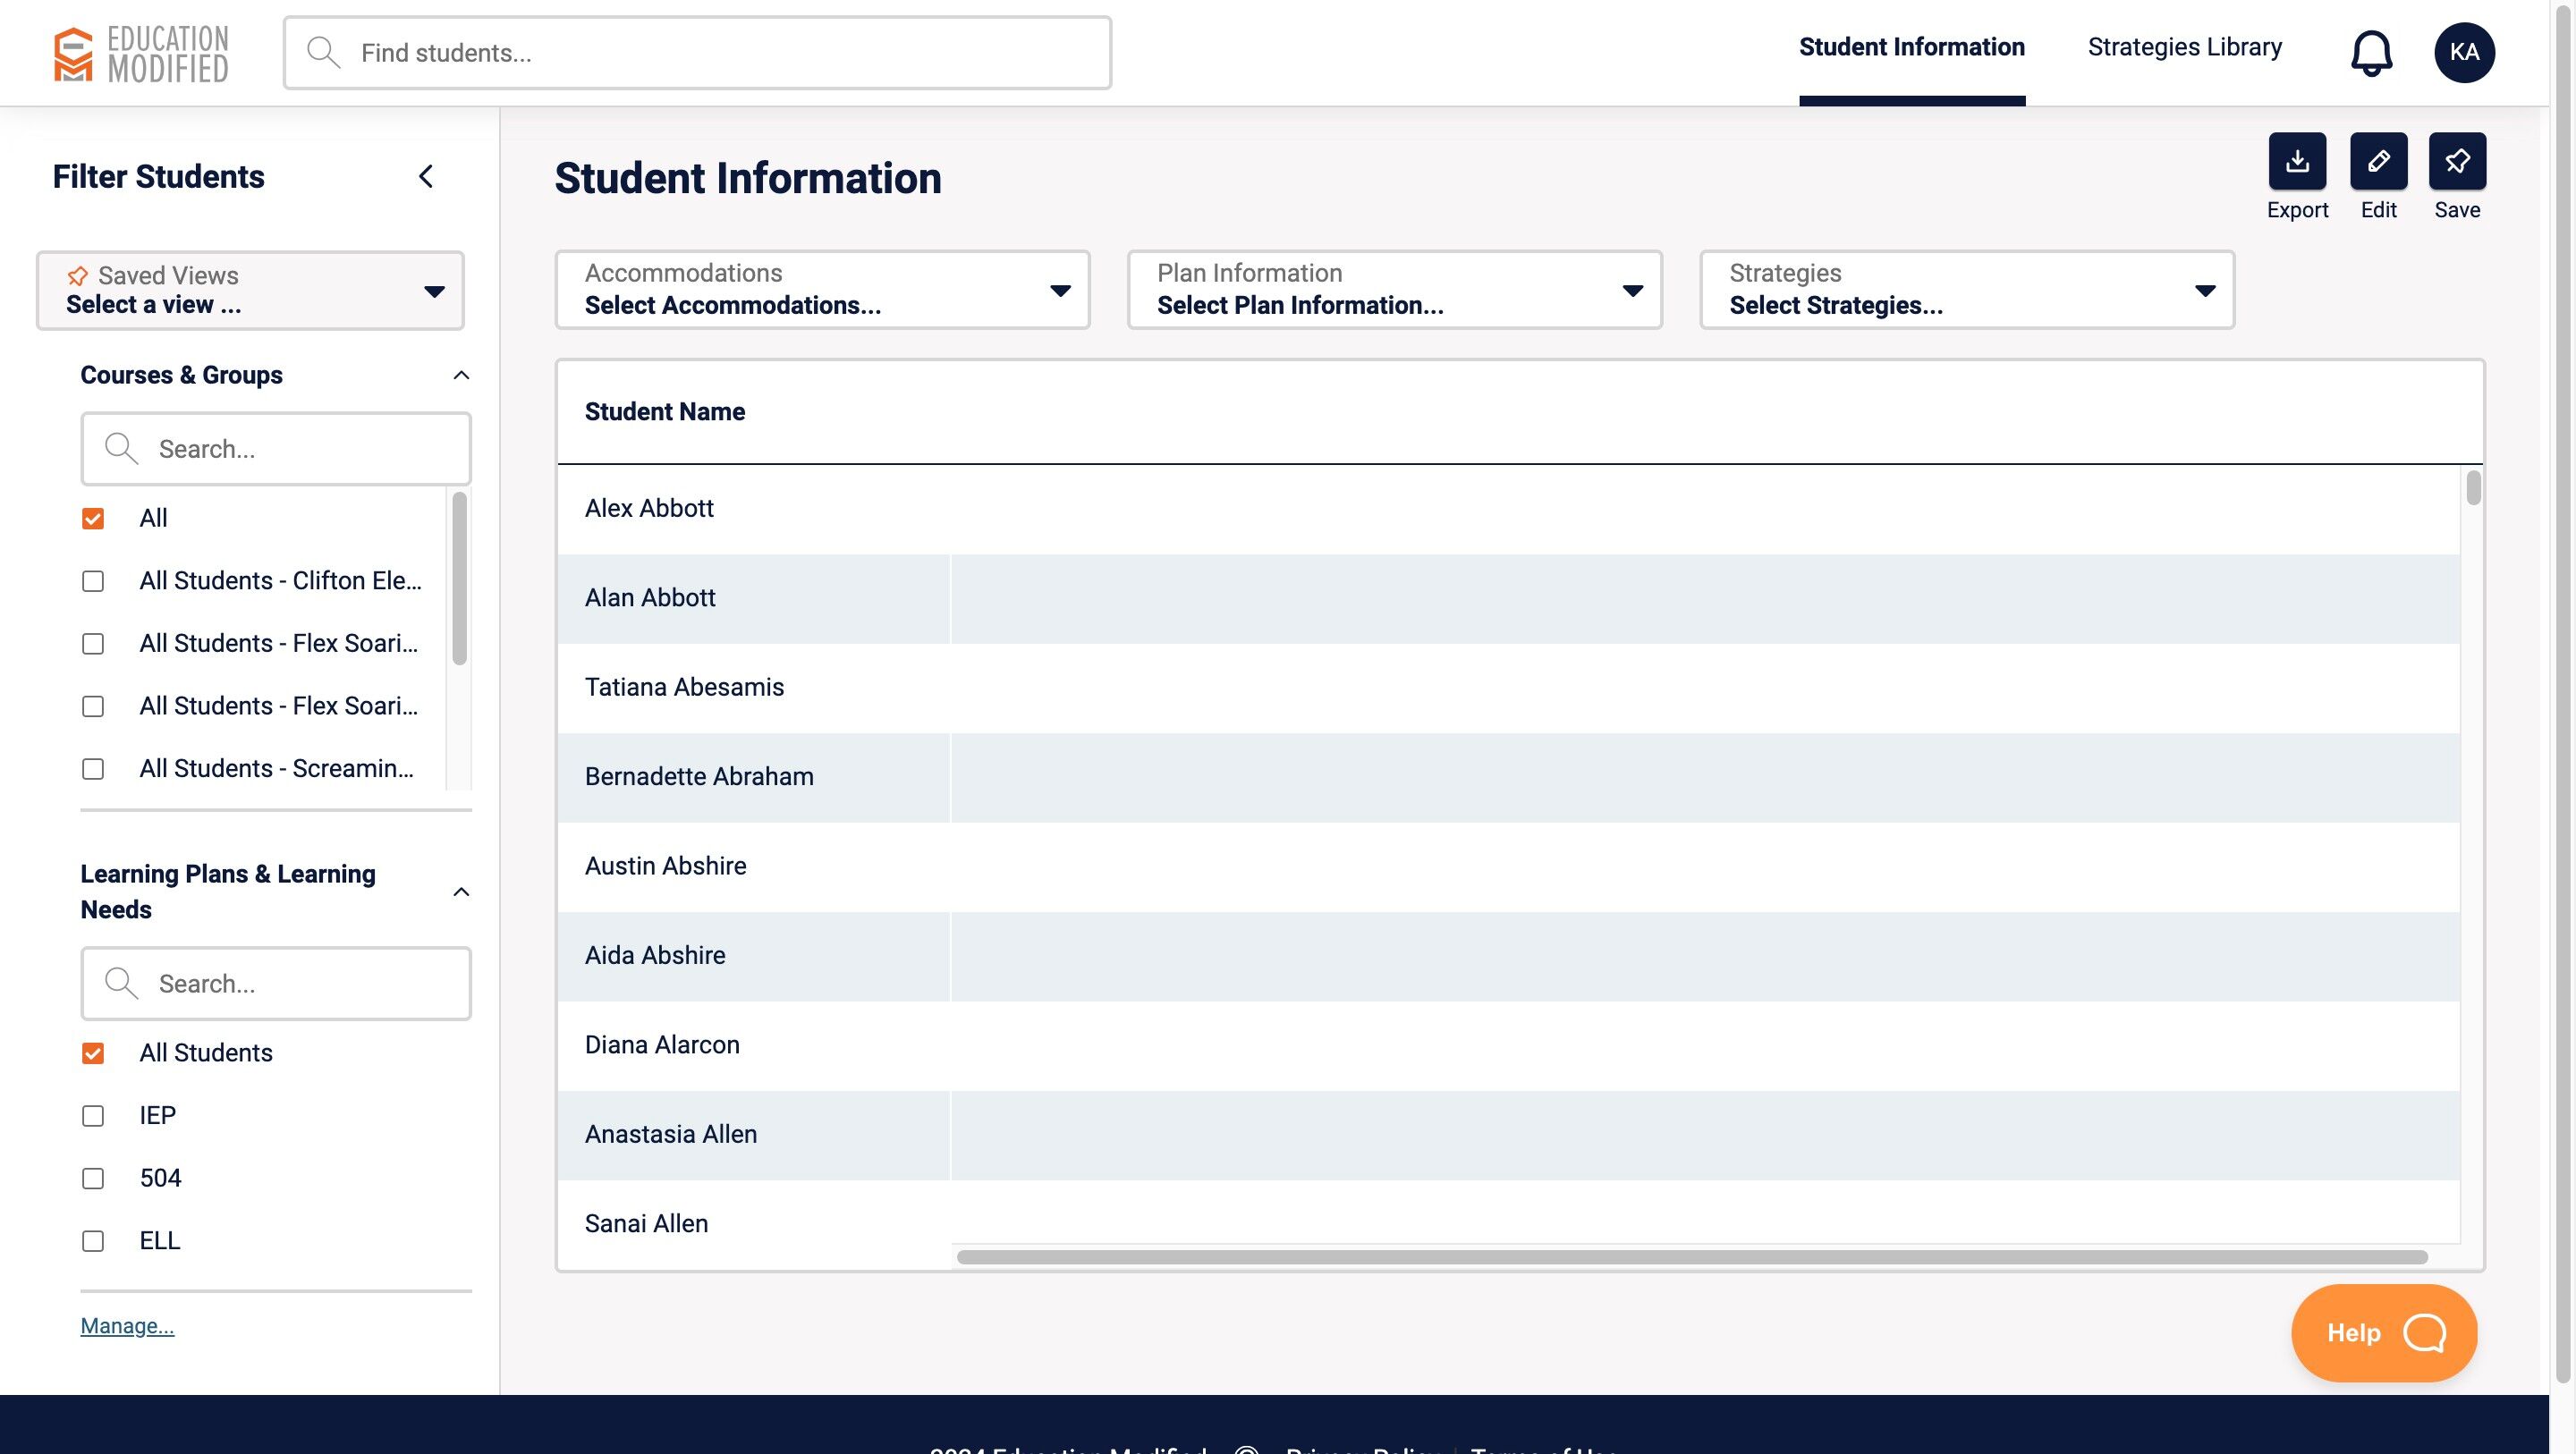The height and width of the screenshot is (1454, 2576).
Task: Open the KA user avatar menu
Action: (x=2464, y=52)
